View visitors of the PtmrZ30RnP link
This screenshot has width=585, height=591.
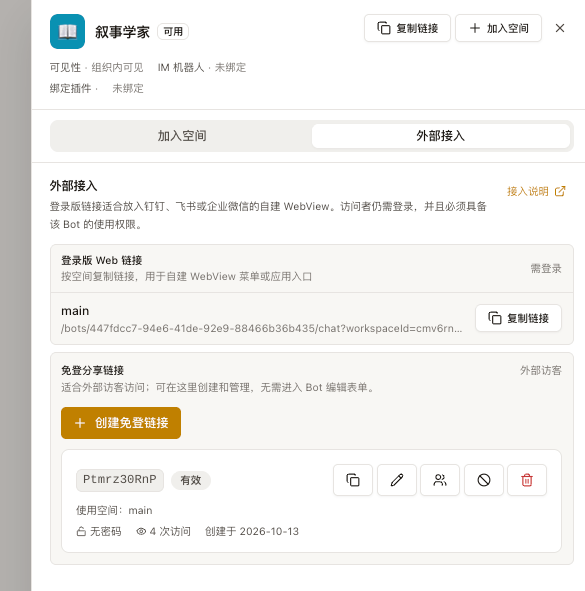[x=440, y=480]
